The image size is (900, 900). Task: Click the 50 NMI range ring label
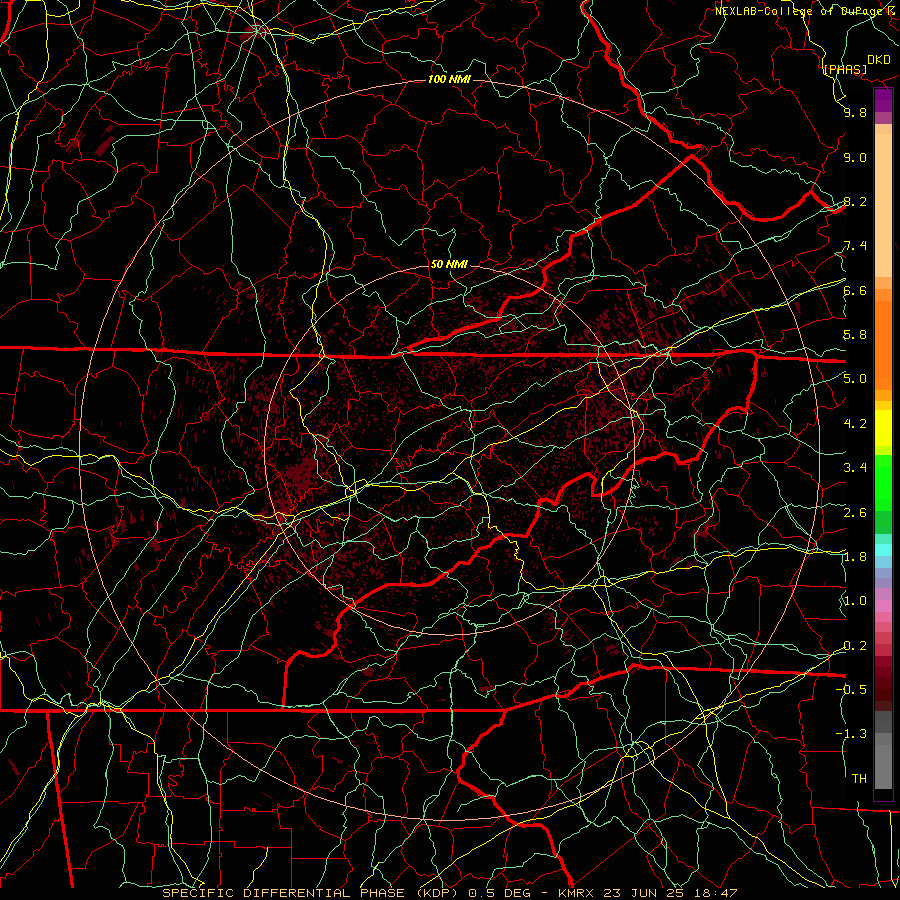(x=449, y=264)
